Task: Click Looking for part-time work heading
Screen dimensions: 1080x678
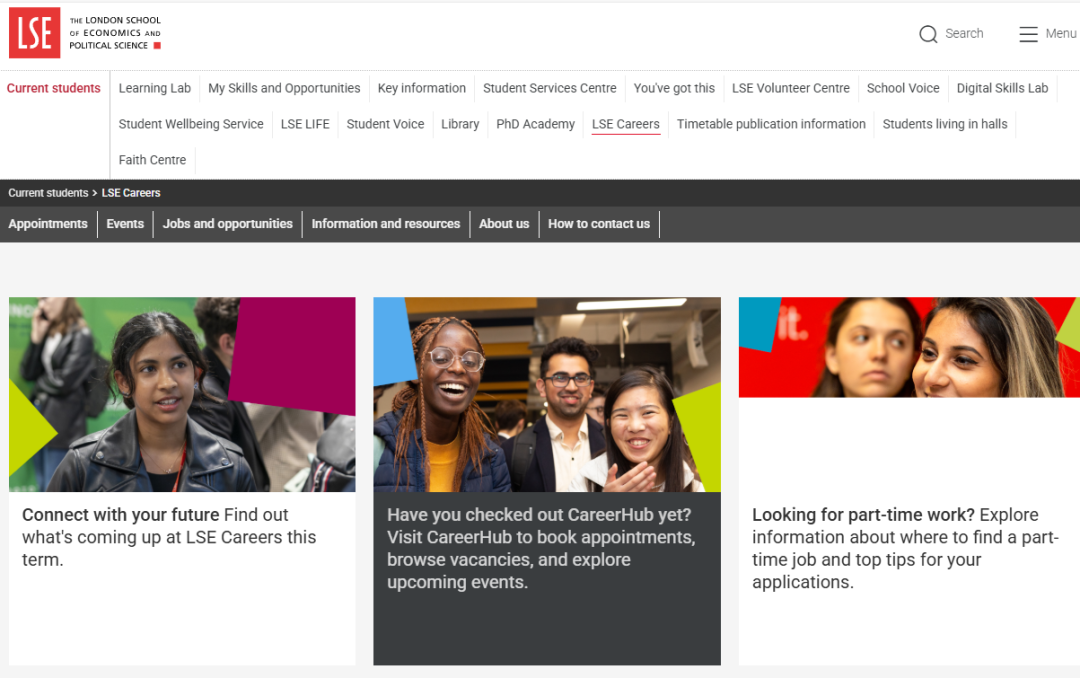Action: (863, 515)
